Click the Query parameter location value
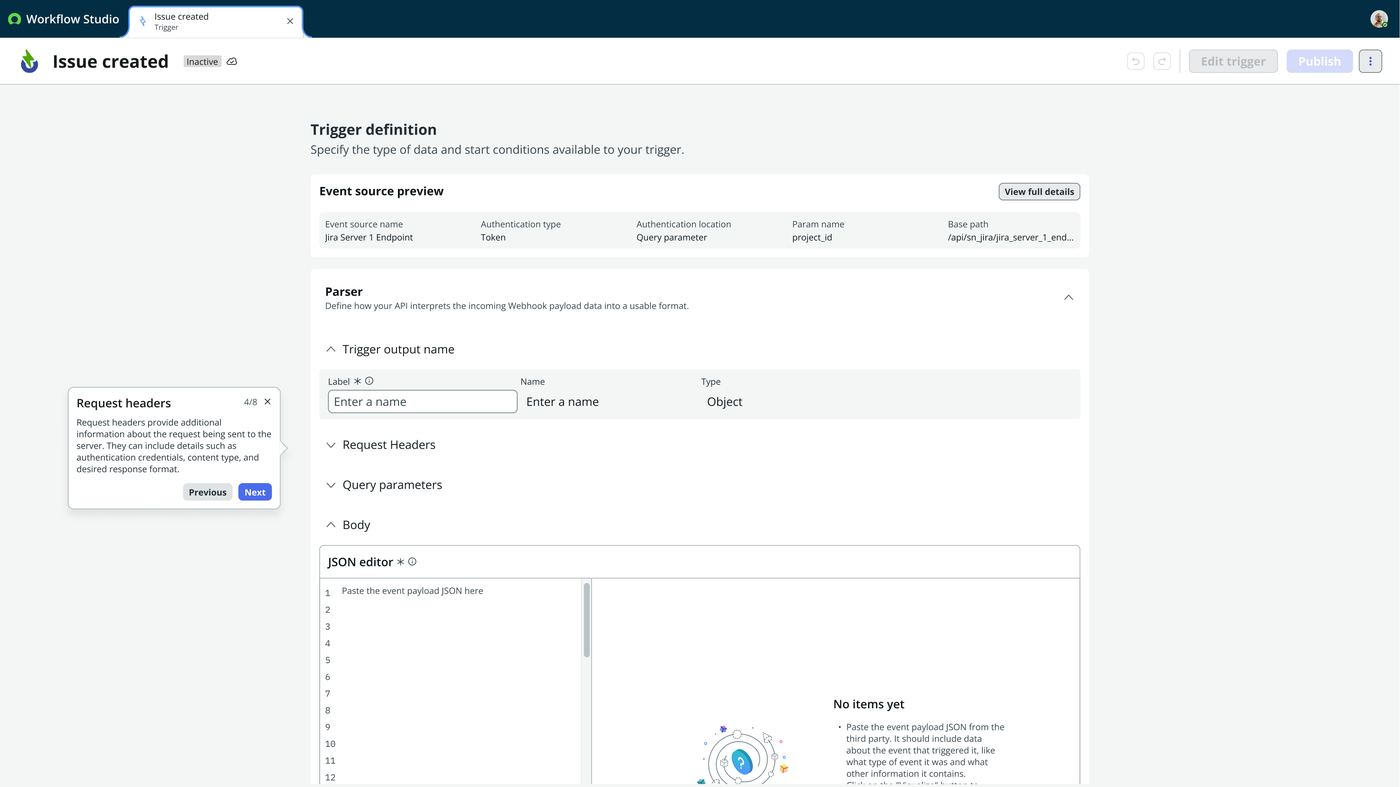The height and width of the screenshot is (787, 1400). click(x=672, y=238)
